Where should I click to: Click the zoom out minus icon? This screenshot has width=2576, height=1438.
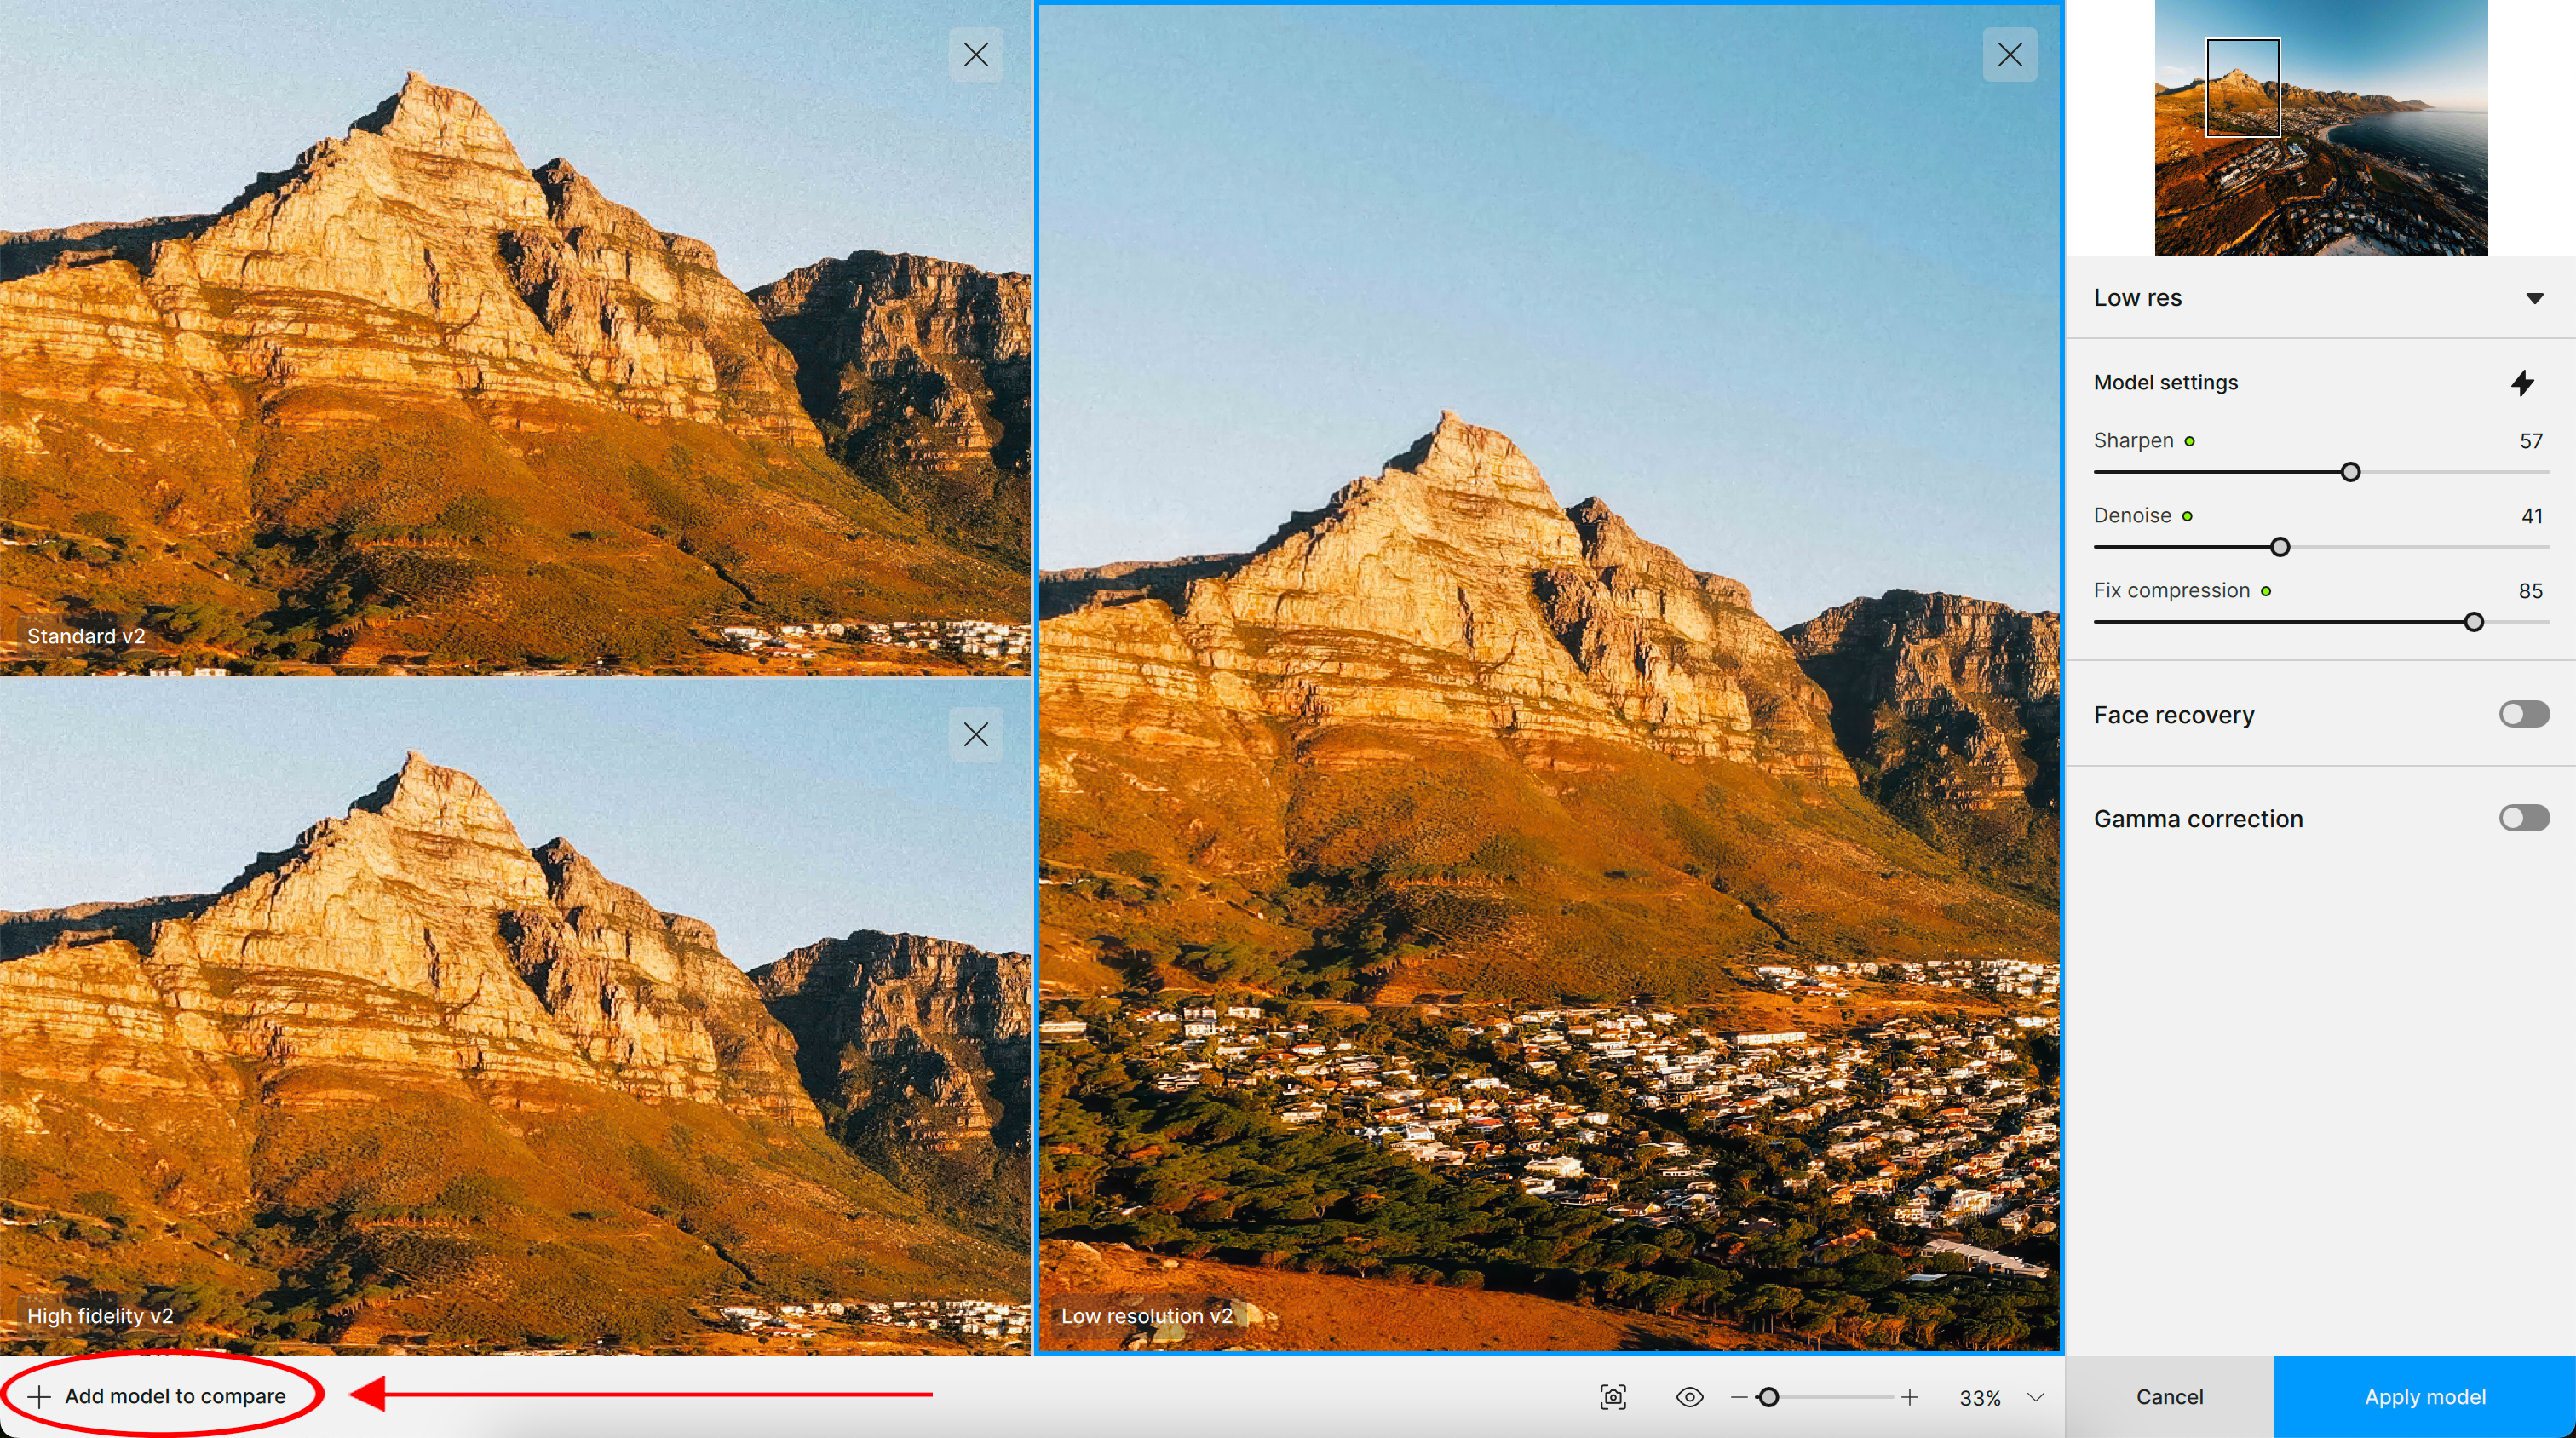1739,1397
